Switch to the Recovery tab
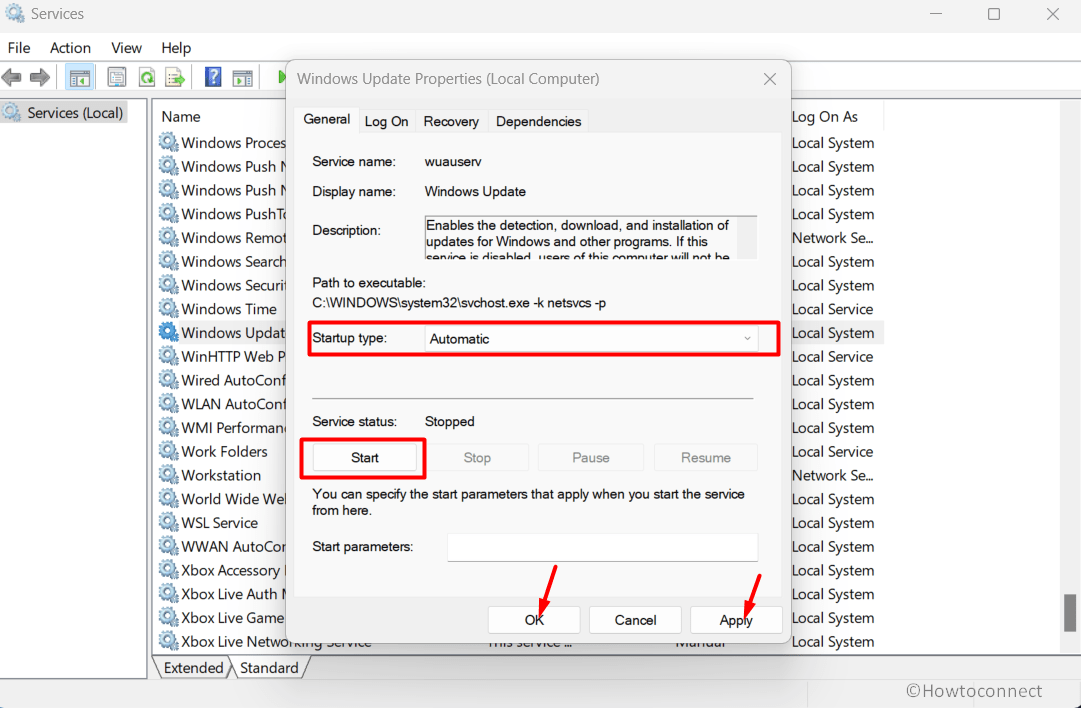This screenshot has height=708, width=1081. pos(451,121)
